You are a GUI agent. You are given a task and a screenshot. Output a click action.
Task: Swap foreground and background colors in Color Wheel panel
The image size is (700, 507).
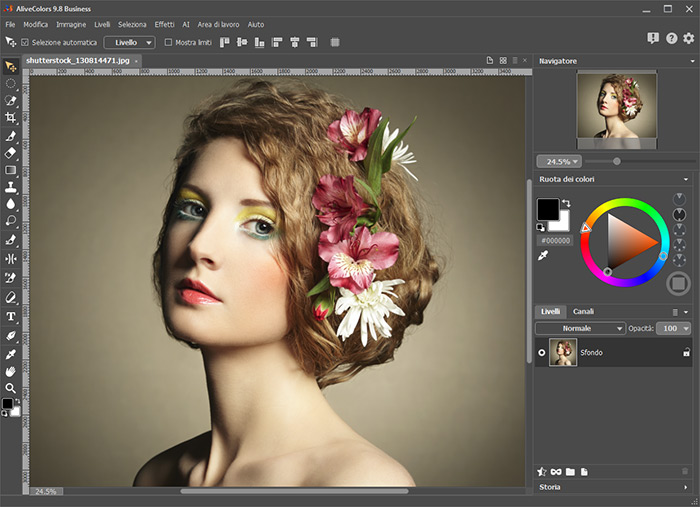[566, 203]
